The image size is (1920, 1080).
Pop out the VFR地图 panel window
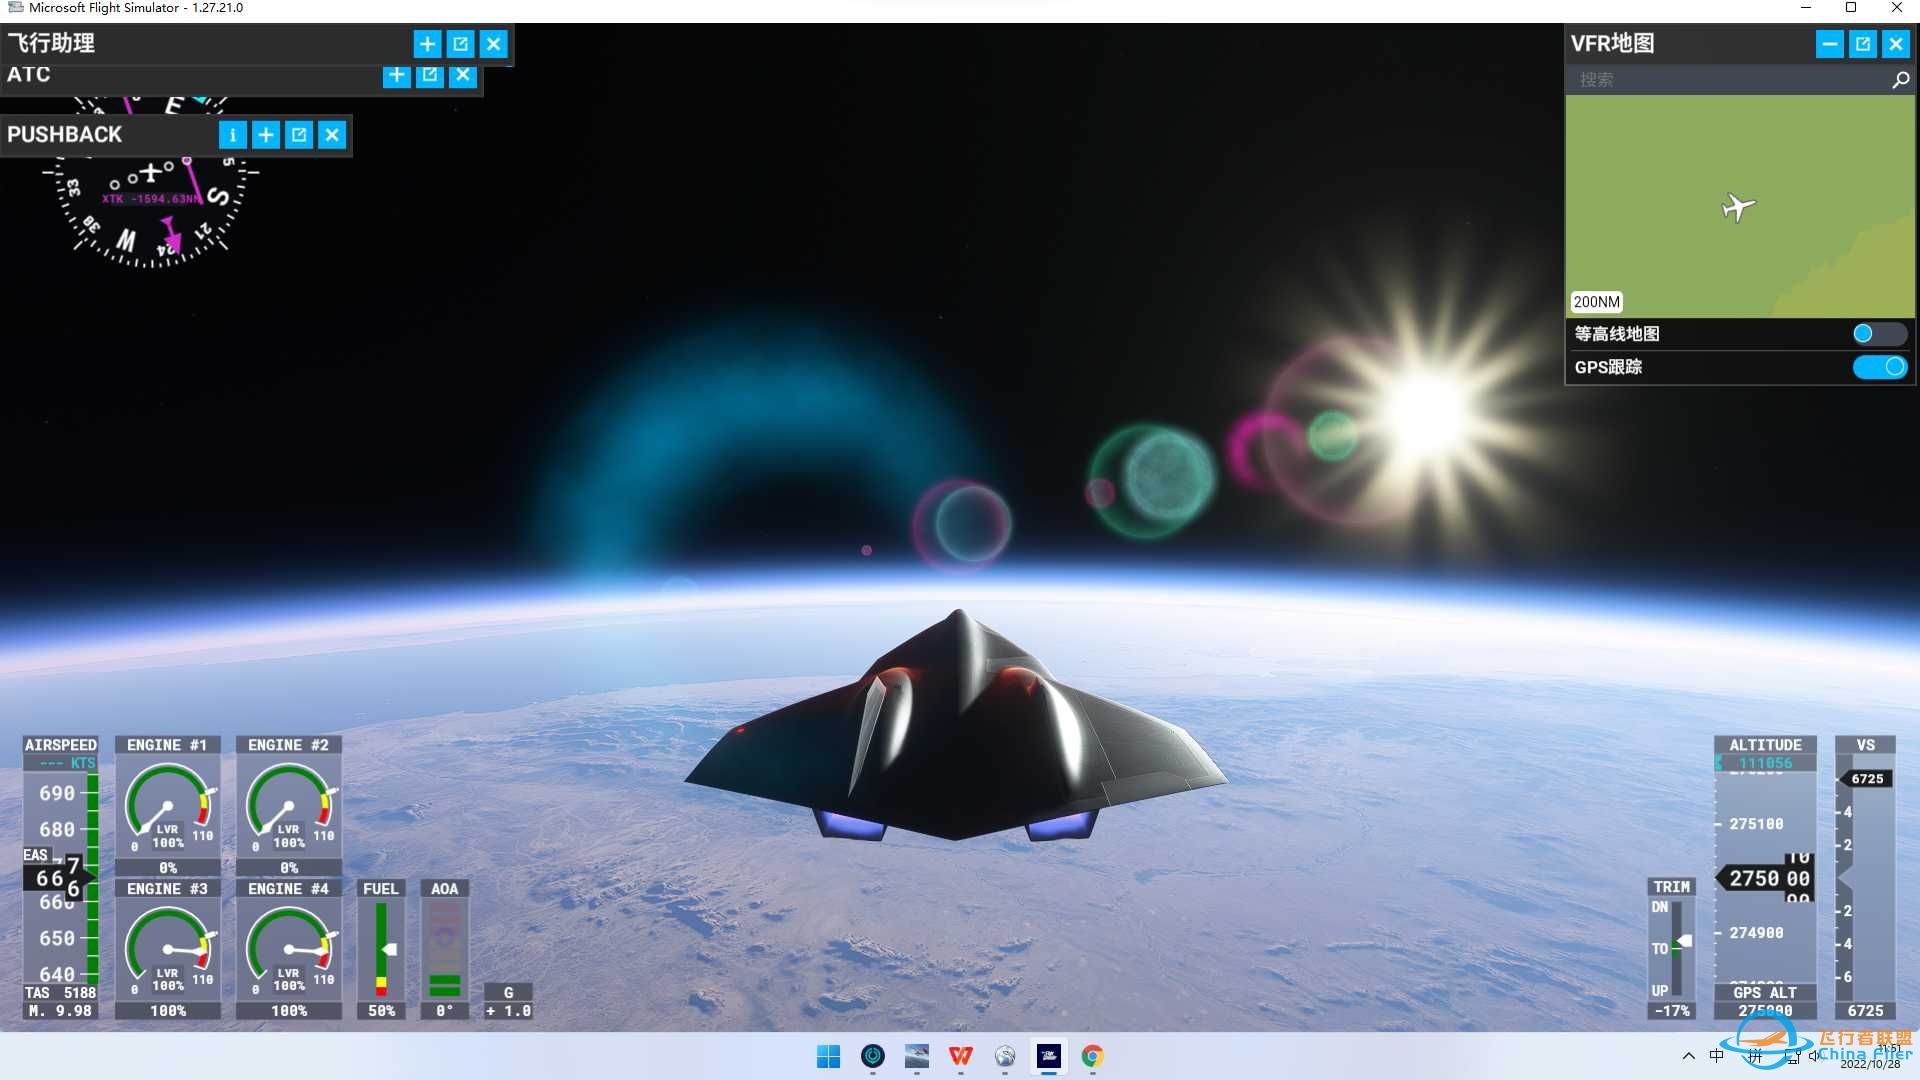coord(1862,44)
